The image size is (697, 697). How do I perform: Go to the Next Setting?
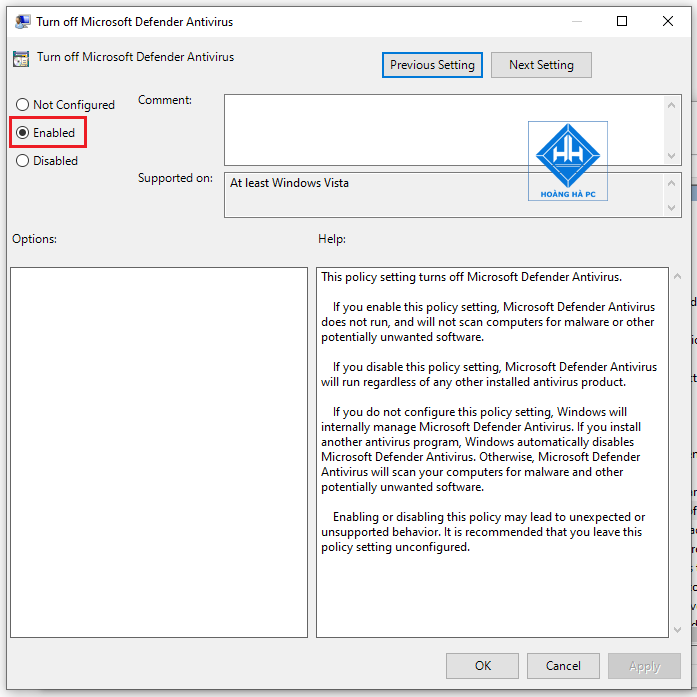pos(541,65)
